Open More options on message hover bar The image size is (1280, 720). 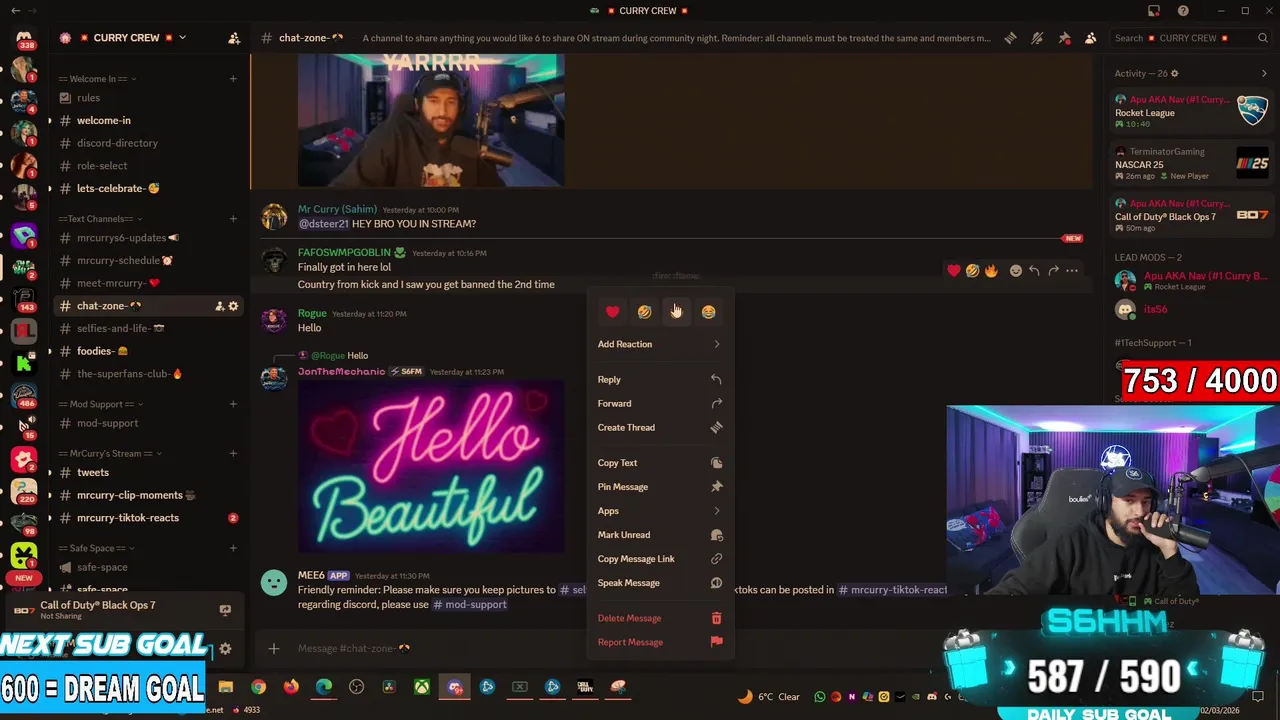(1072, 270)
